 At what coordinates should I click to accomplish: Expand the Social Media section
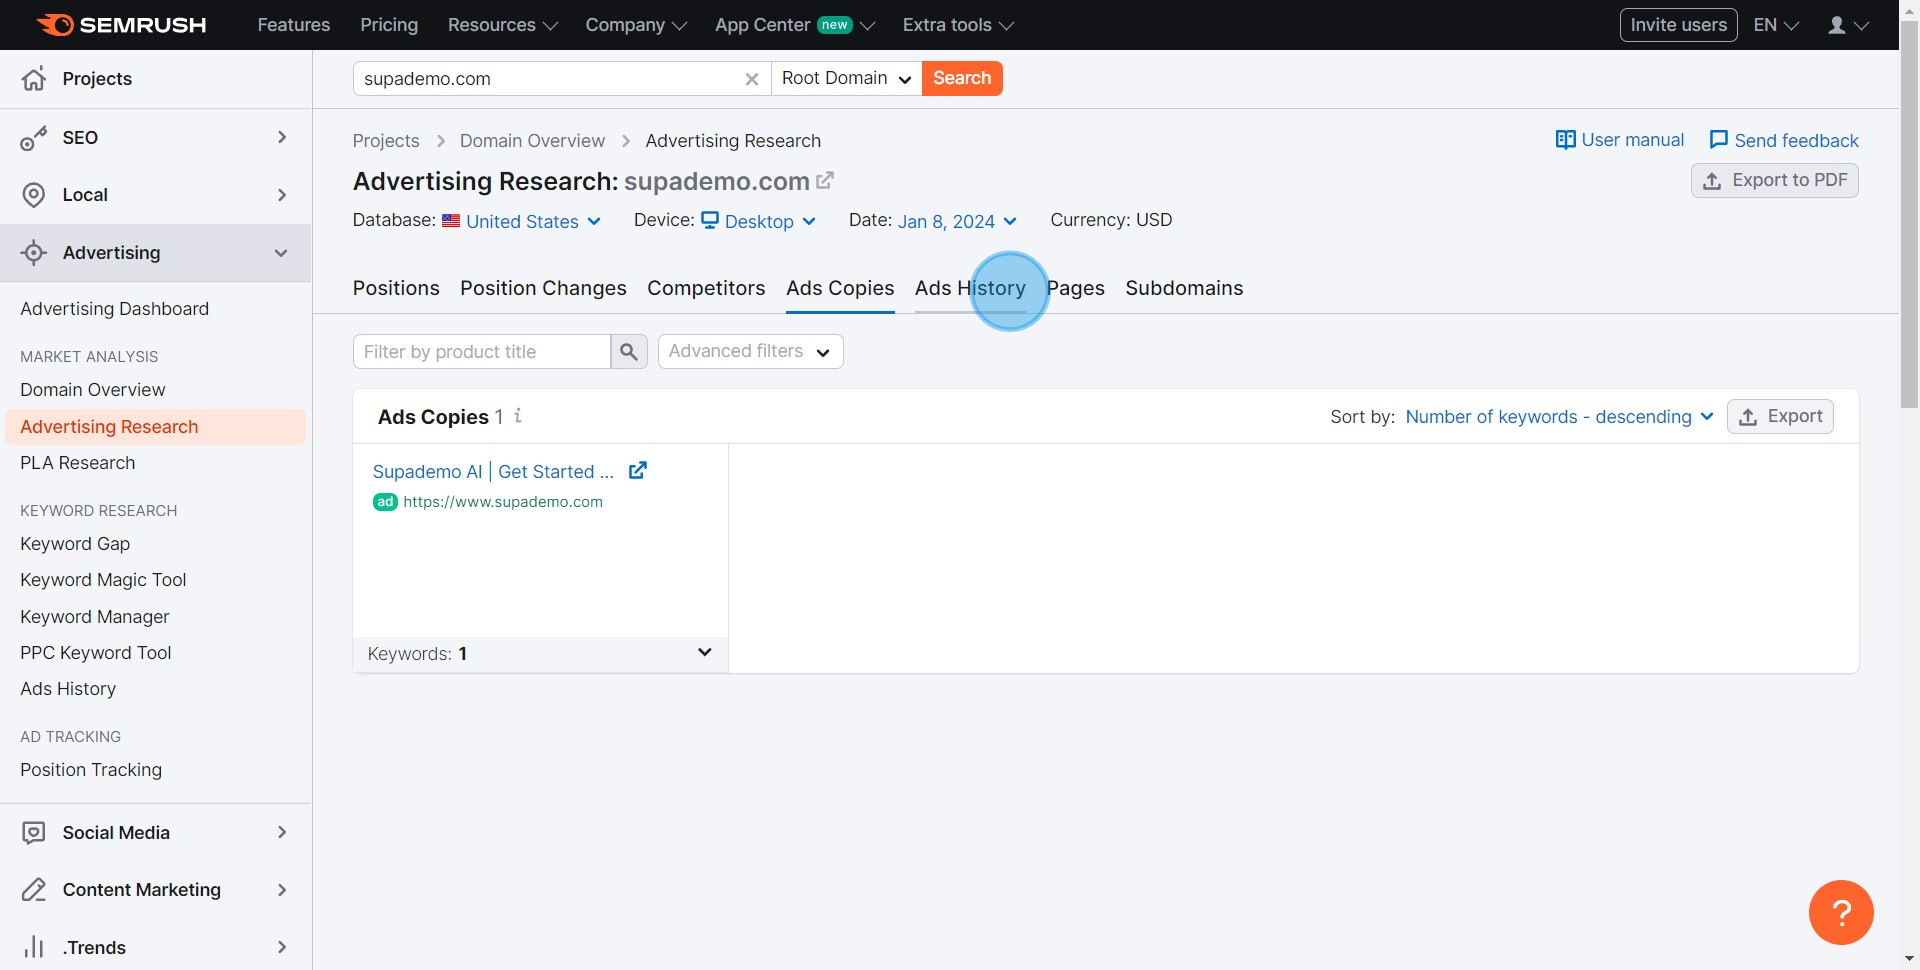282,832
